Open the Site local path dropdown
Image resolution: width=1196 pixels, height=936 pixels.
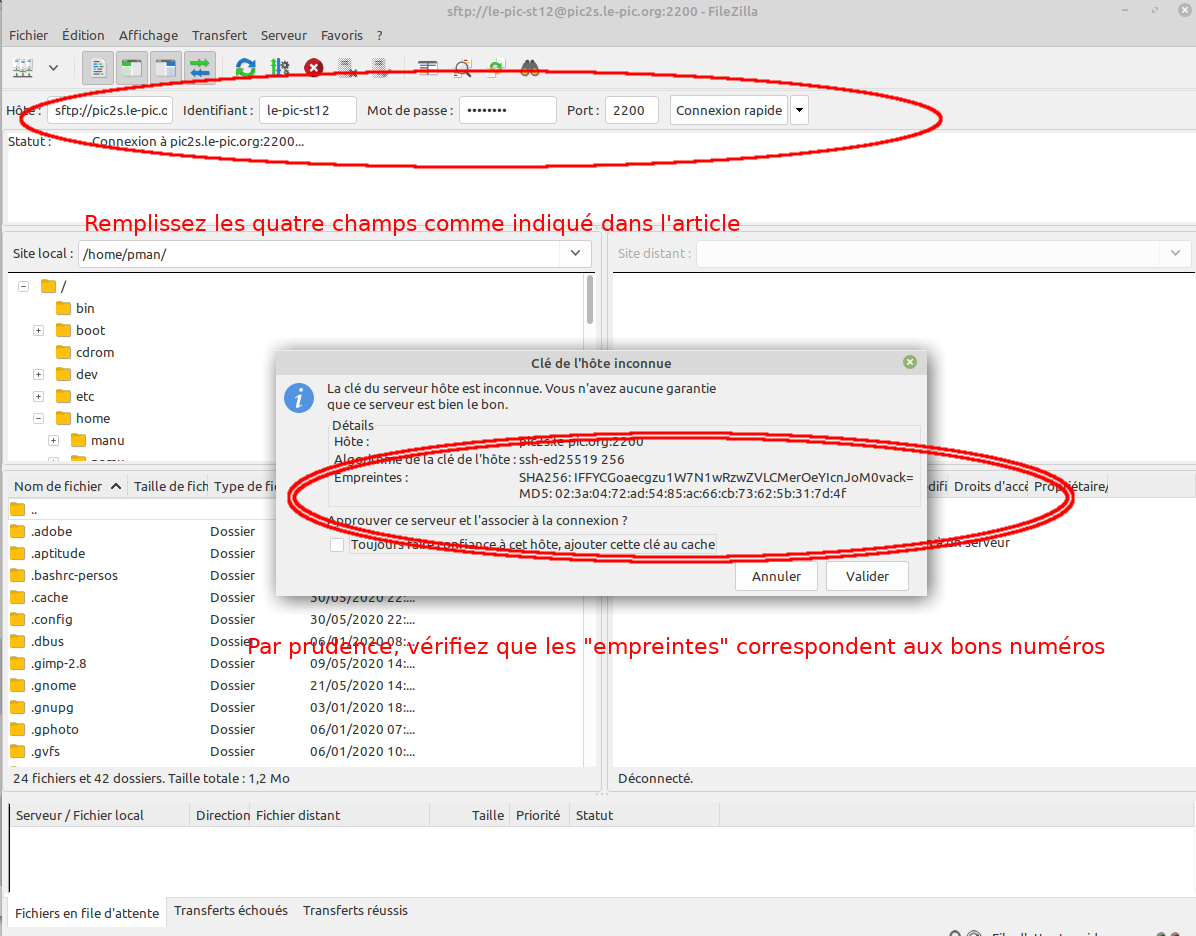coord(575,254)
